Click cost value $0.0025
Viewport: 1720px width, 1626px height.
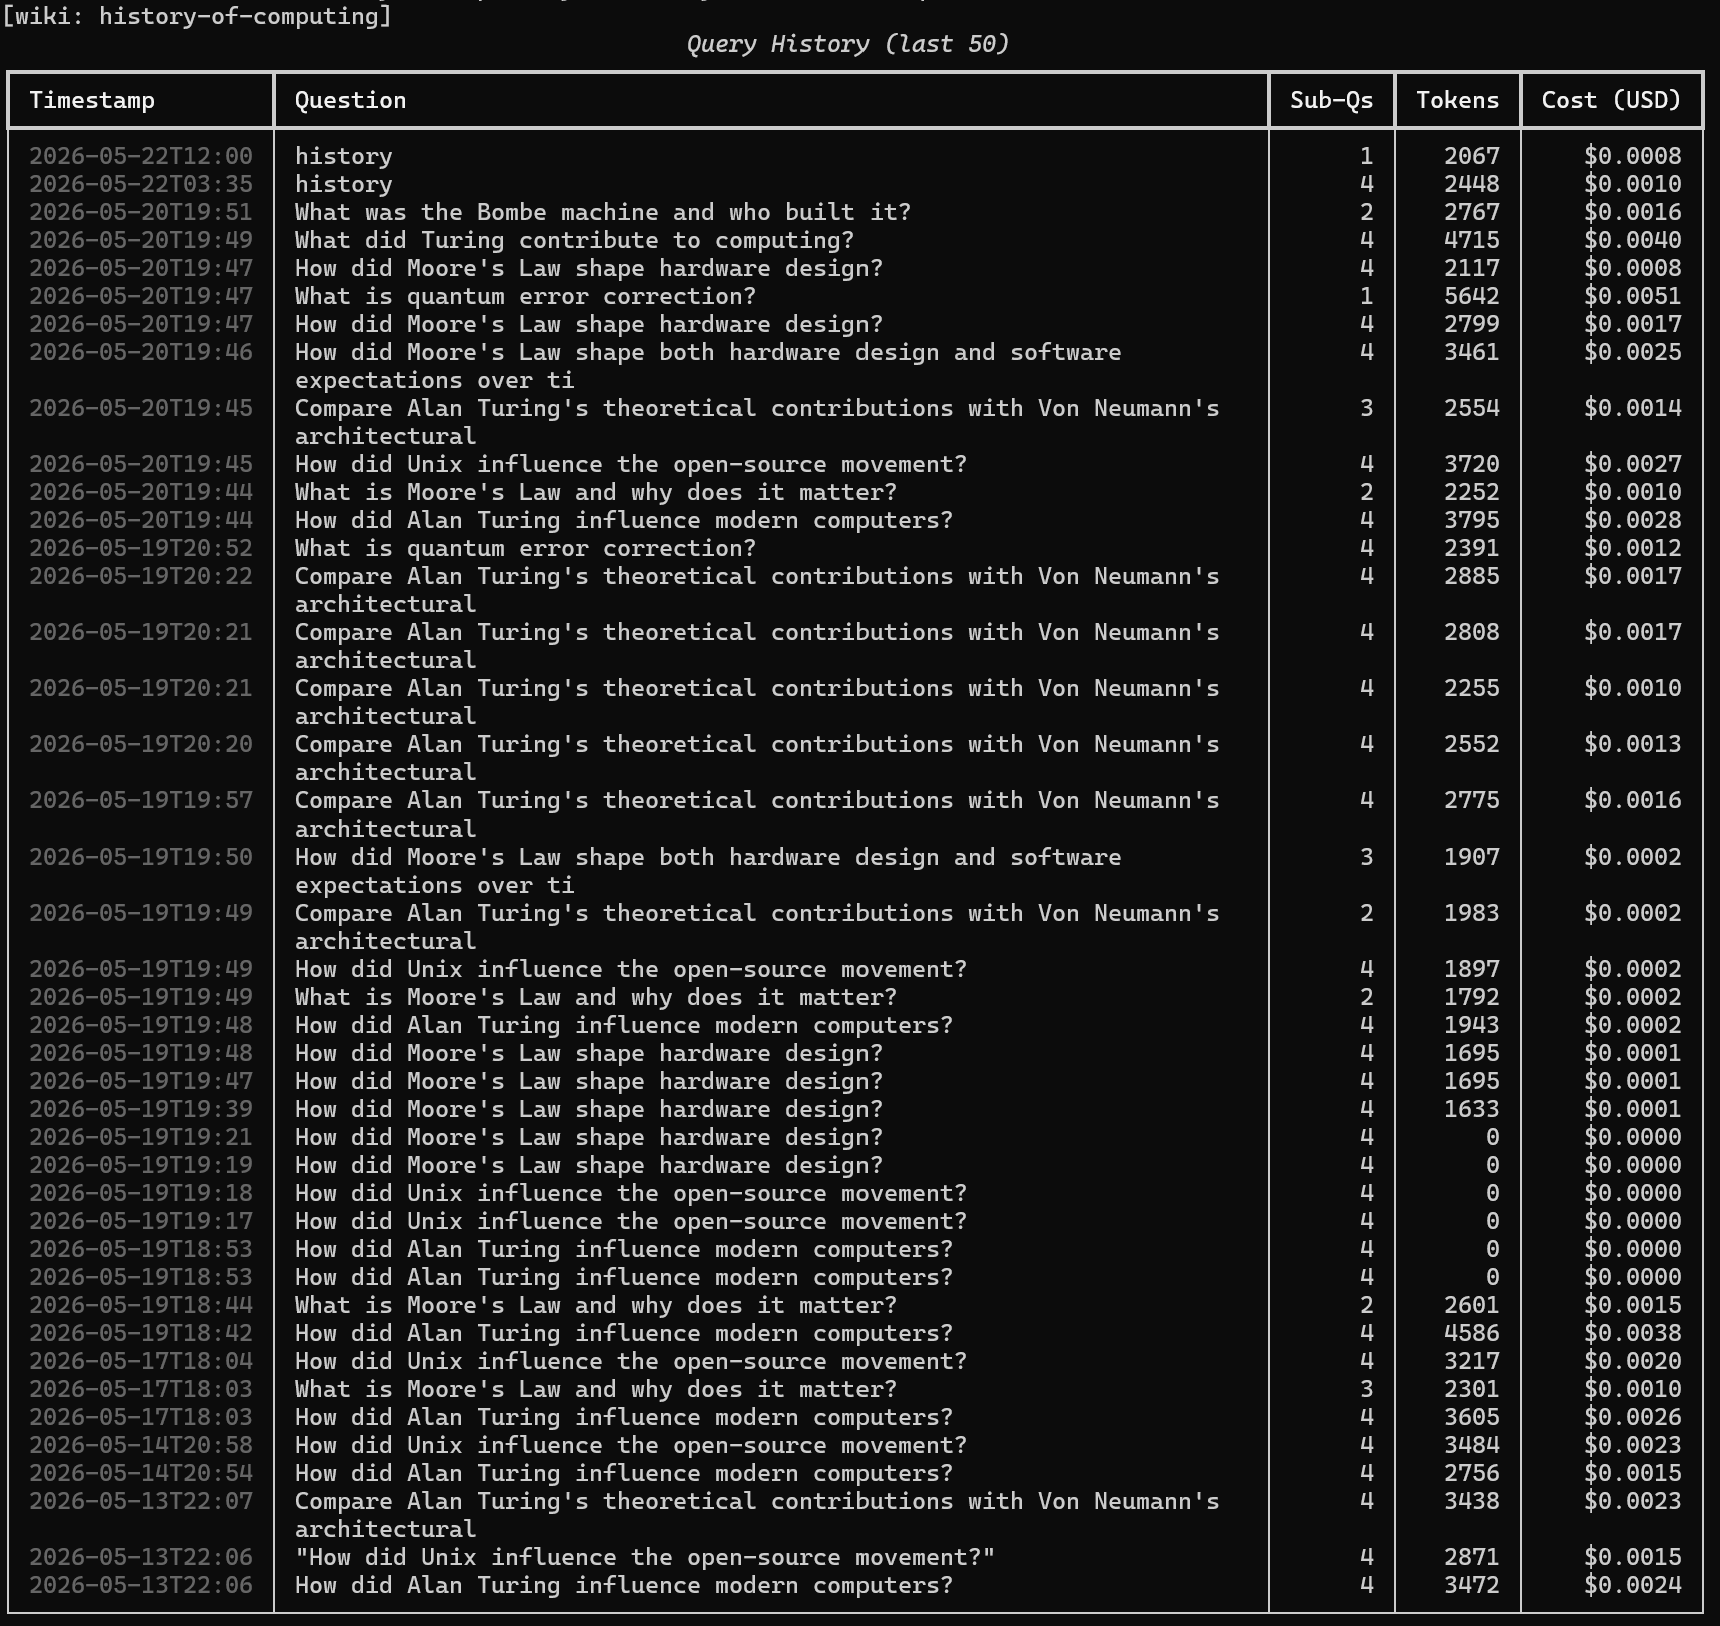[1632, 352]
